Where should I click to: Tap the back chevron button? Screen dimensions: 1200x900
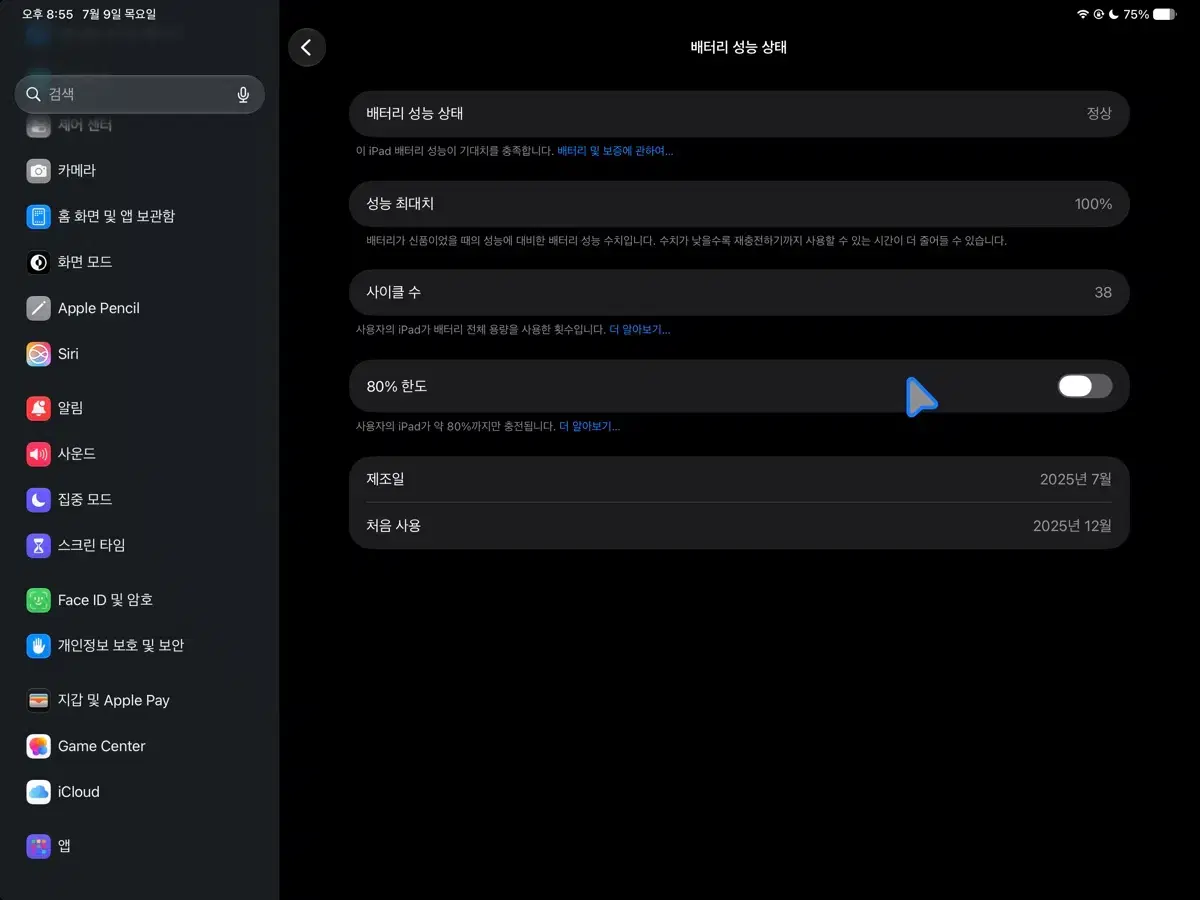307,47
